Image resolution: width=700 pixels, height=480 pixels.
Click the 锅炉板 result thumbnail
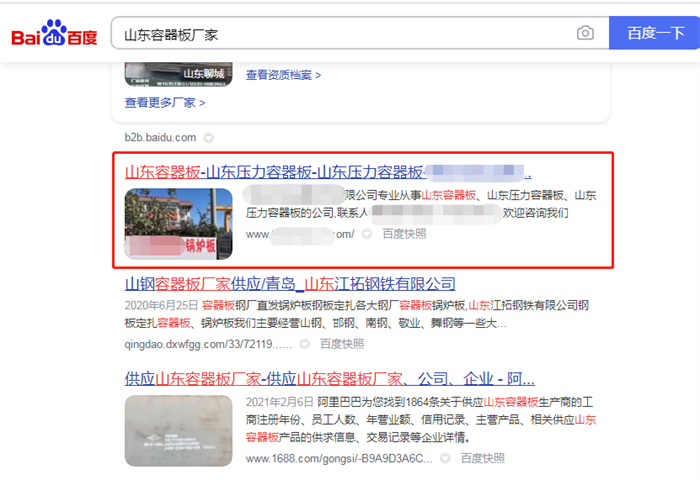pyautogui.click(x=179, y=224)
